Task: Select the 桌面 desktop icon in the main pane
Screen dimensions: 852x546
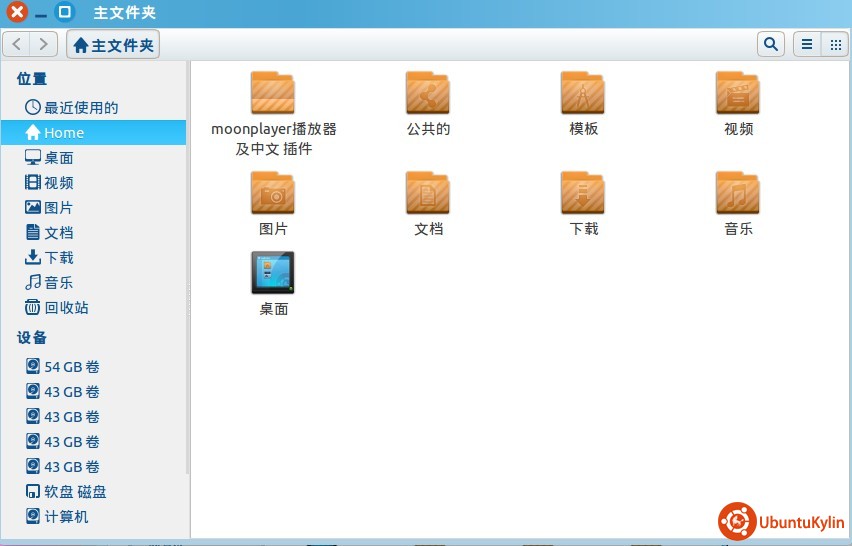Action: pos(273,274)
